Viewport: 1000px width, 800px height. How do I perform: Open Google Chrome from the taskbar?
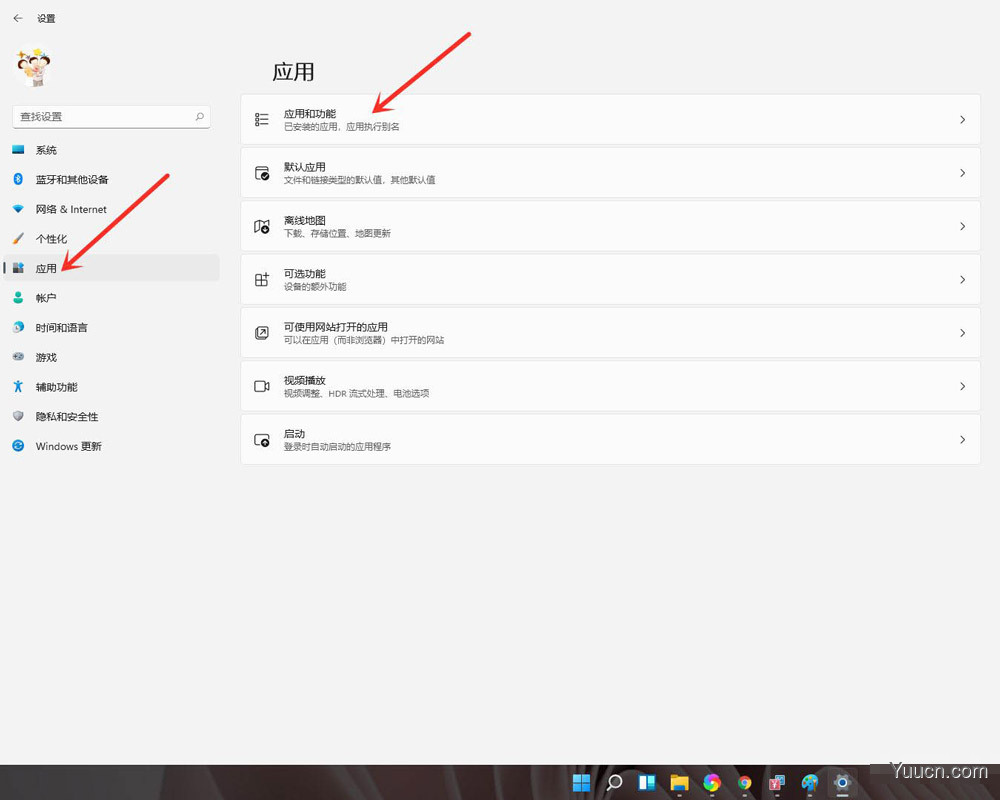[x=744, y=782]
